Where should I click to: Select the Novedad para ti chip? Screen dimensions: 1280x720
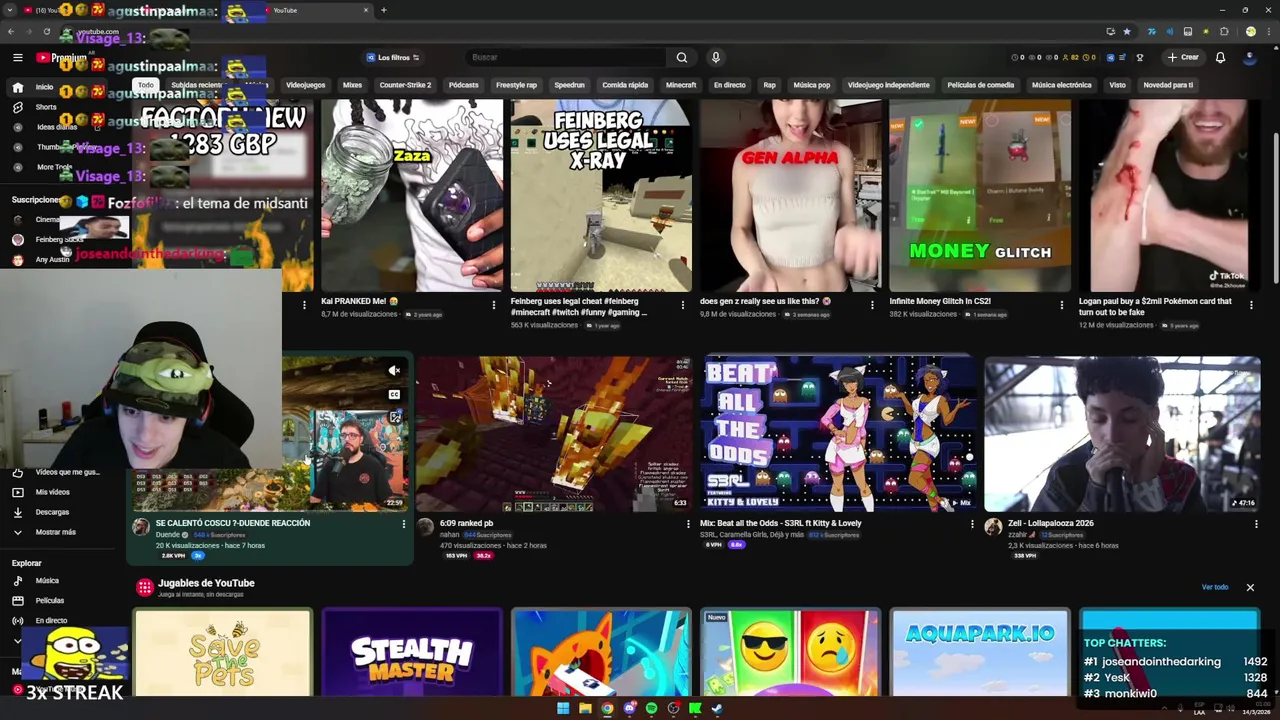point(1168,85)
